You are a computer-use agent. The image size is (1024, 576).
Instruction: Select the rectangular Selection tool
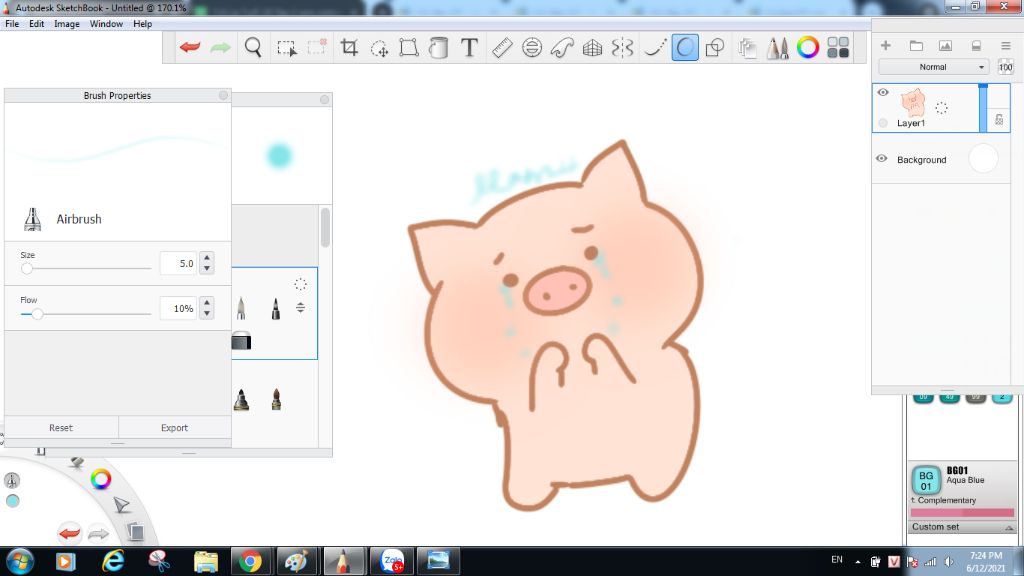pos(287,48)
